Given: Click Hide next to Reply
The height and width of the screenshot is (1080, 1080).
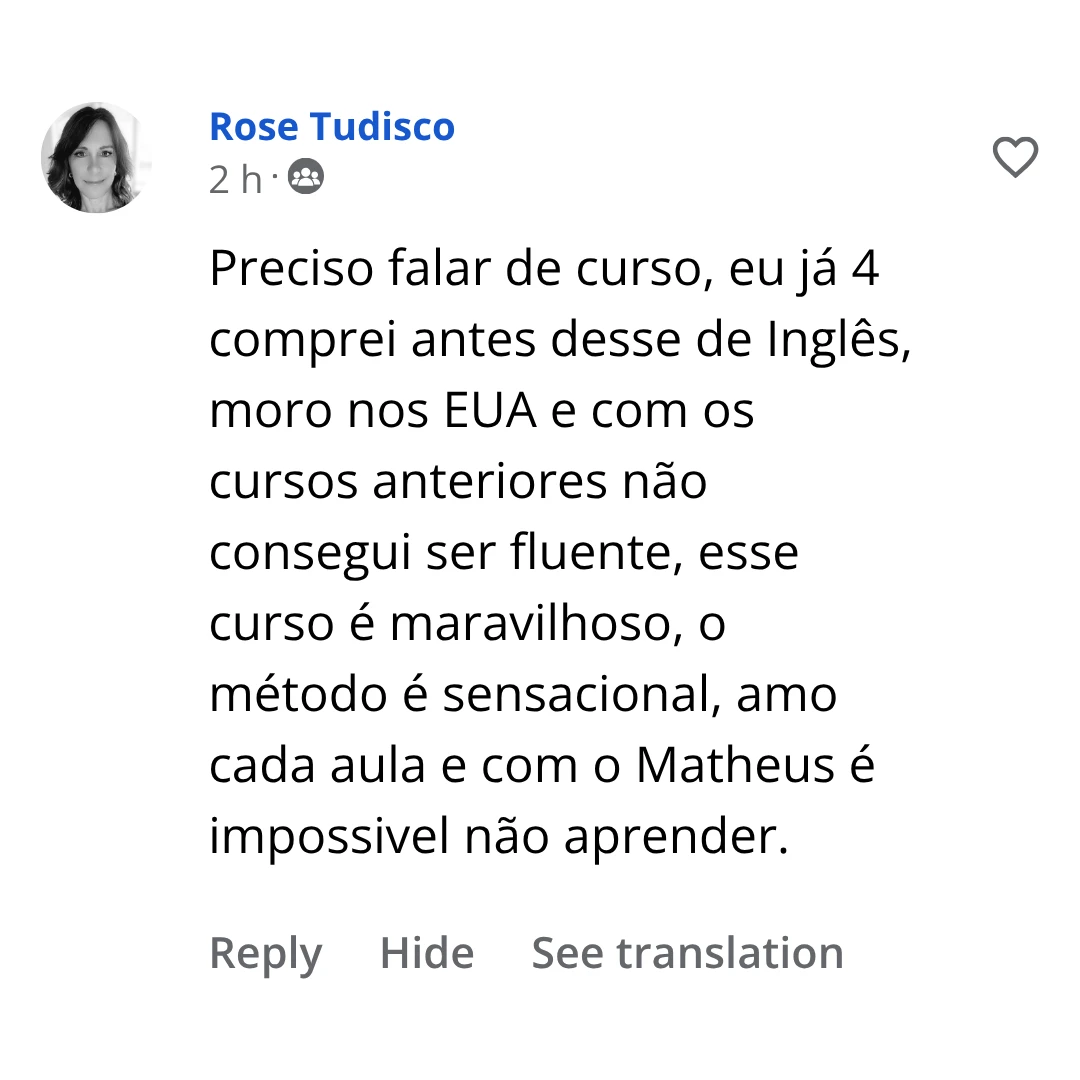Looking at the screenshot, I should point(426,952).
